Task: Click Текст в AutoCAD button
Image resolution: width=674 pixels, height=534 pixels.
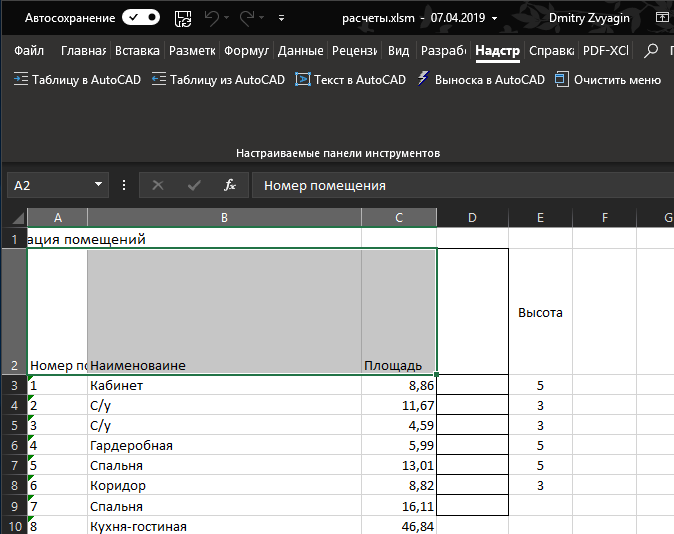Action: click(x=351, y=80)
